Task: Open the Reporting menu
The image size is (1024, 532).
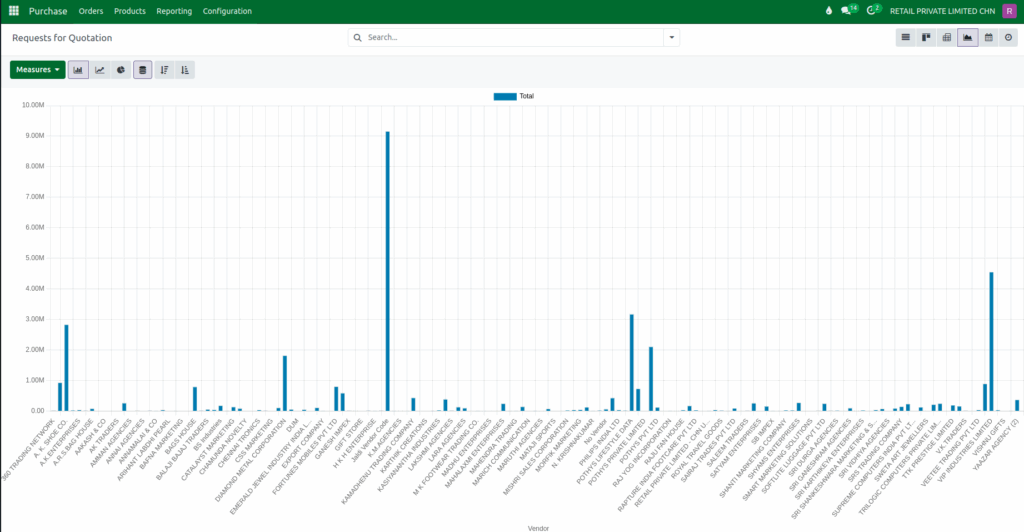Action: [174, 11]
